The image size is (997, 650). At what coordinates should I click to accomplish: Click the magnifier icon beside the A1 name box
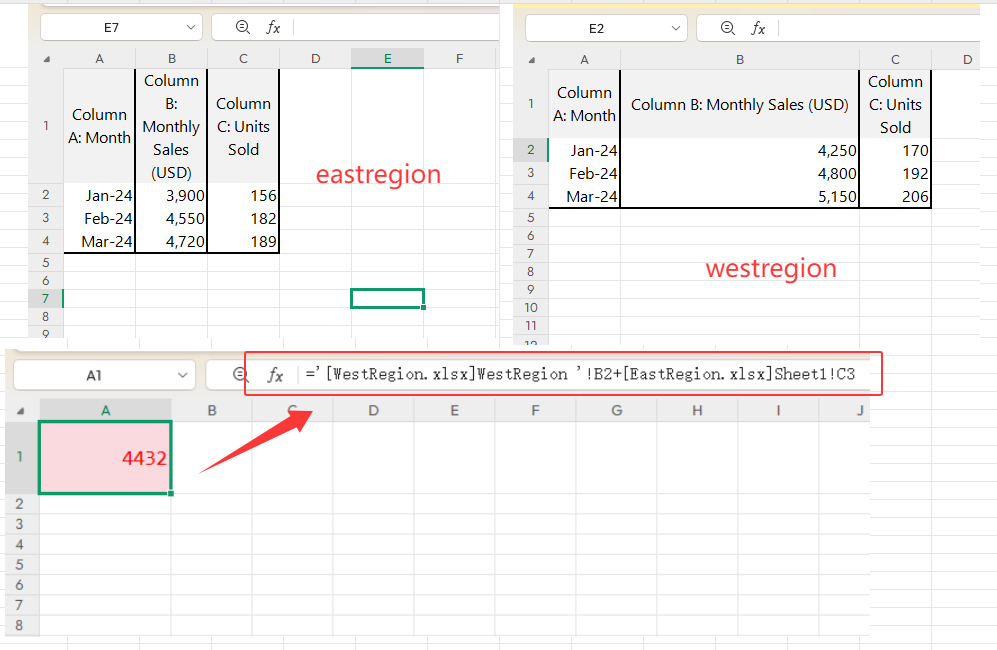pos(240,375)
